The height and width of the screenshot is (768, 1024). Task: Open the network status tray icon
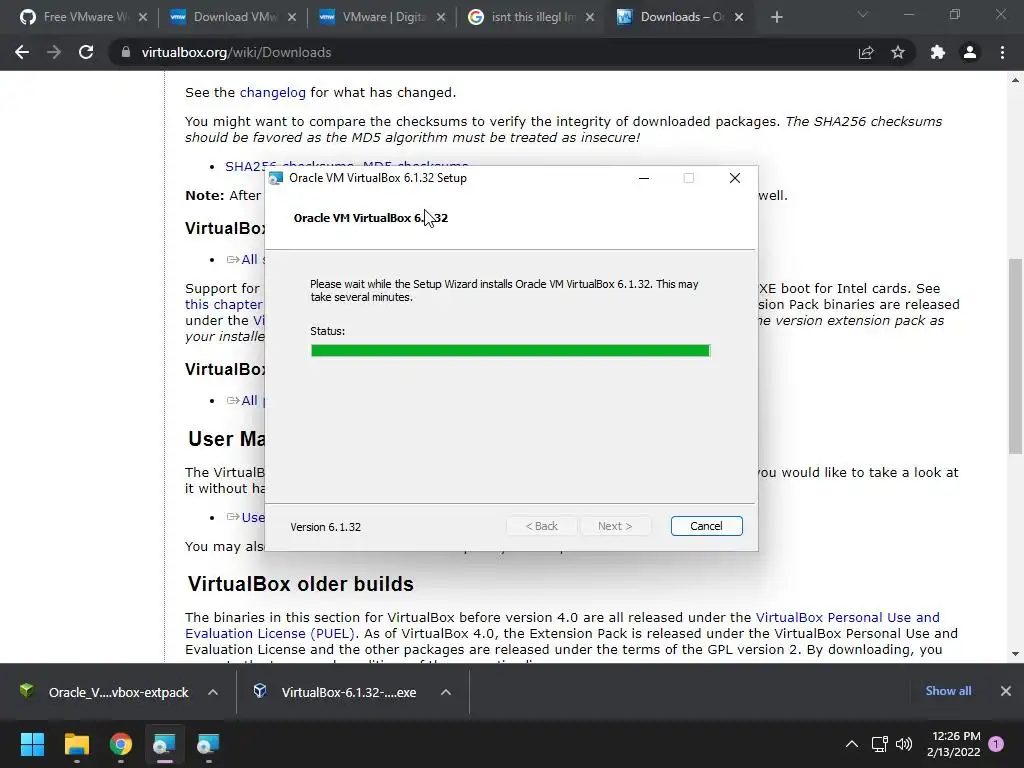(880, 744)
